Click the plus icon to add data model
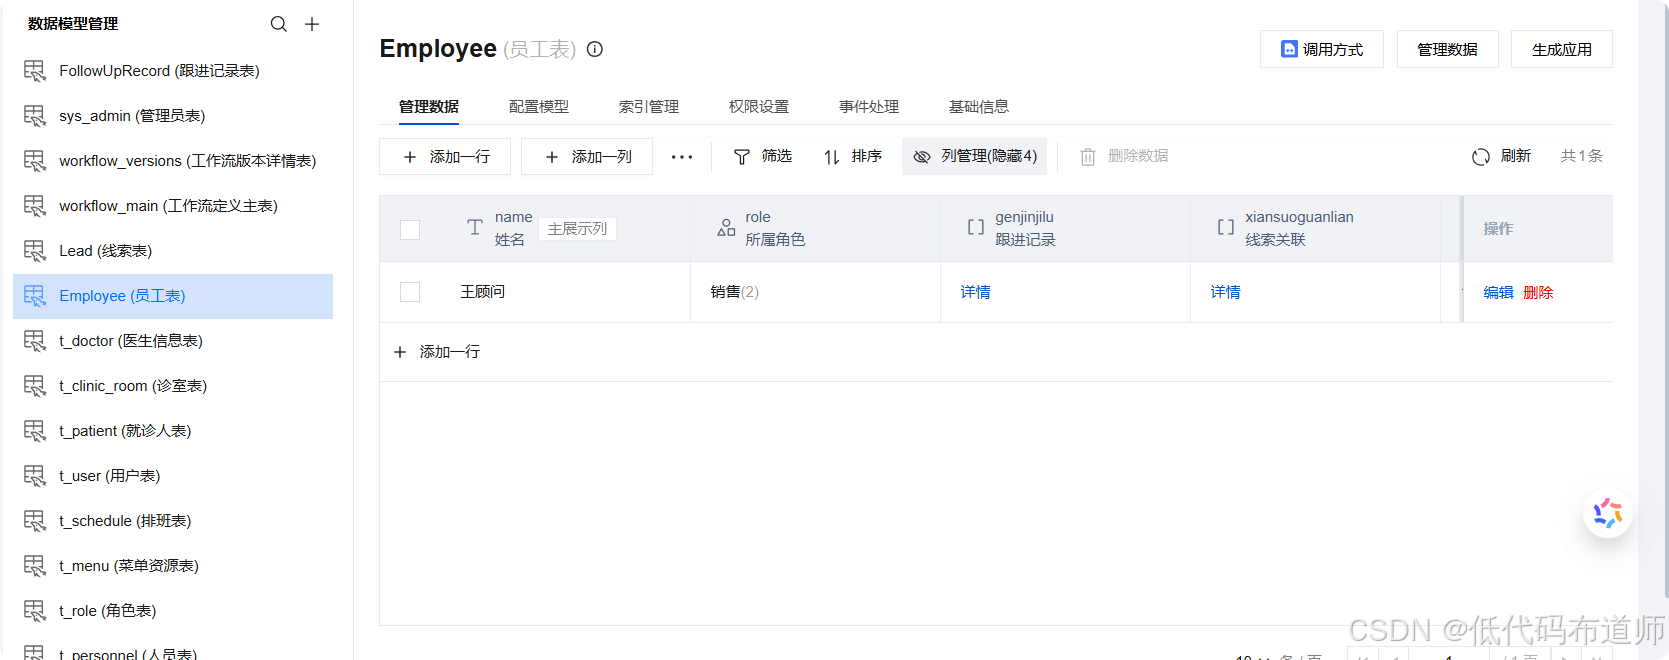The height and width of the screenshot is (660, 1669). click(312, 24)
